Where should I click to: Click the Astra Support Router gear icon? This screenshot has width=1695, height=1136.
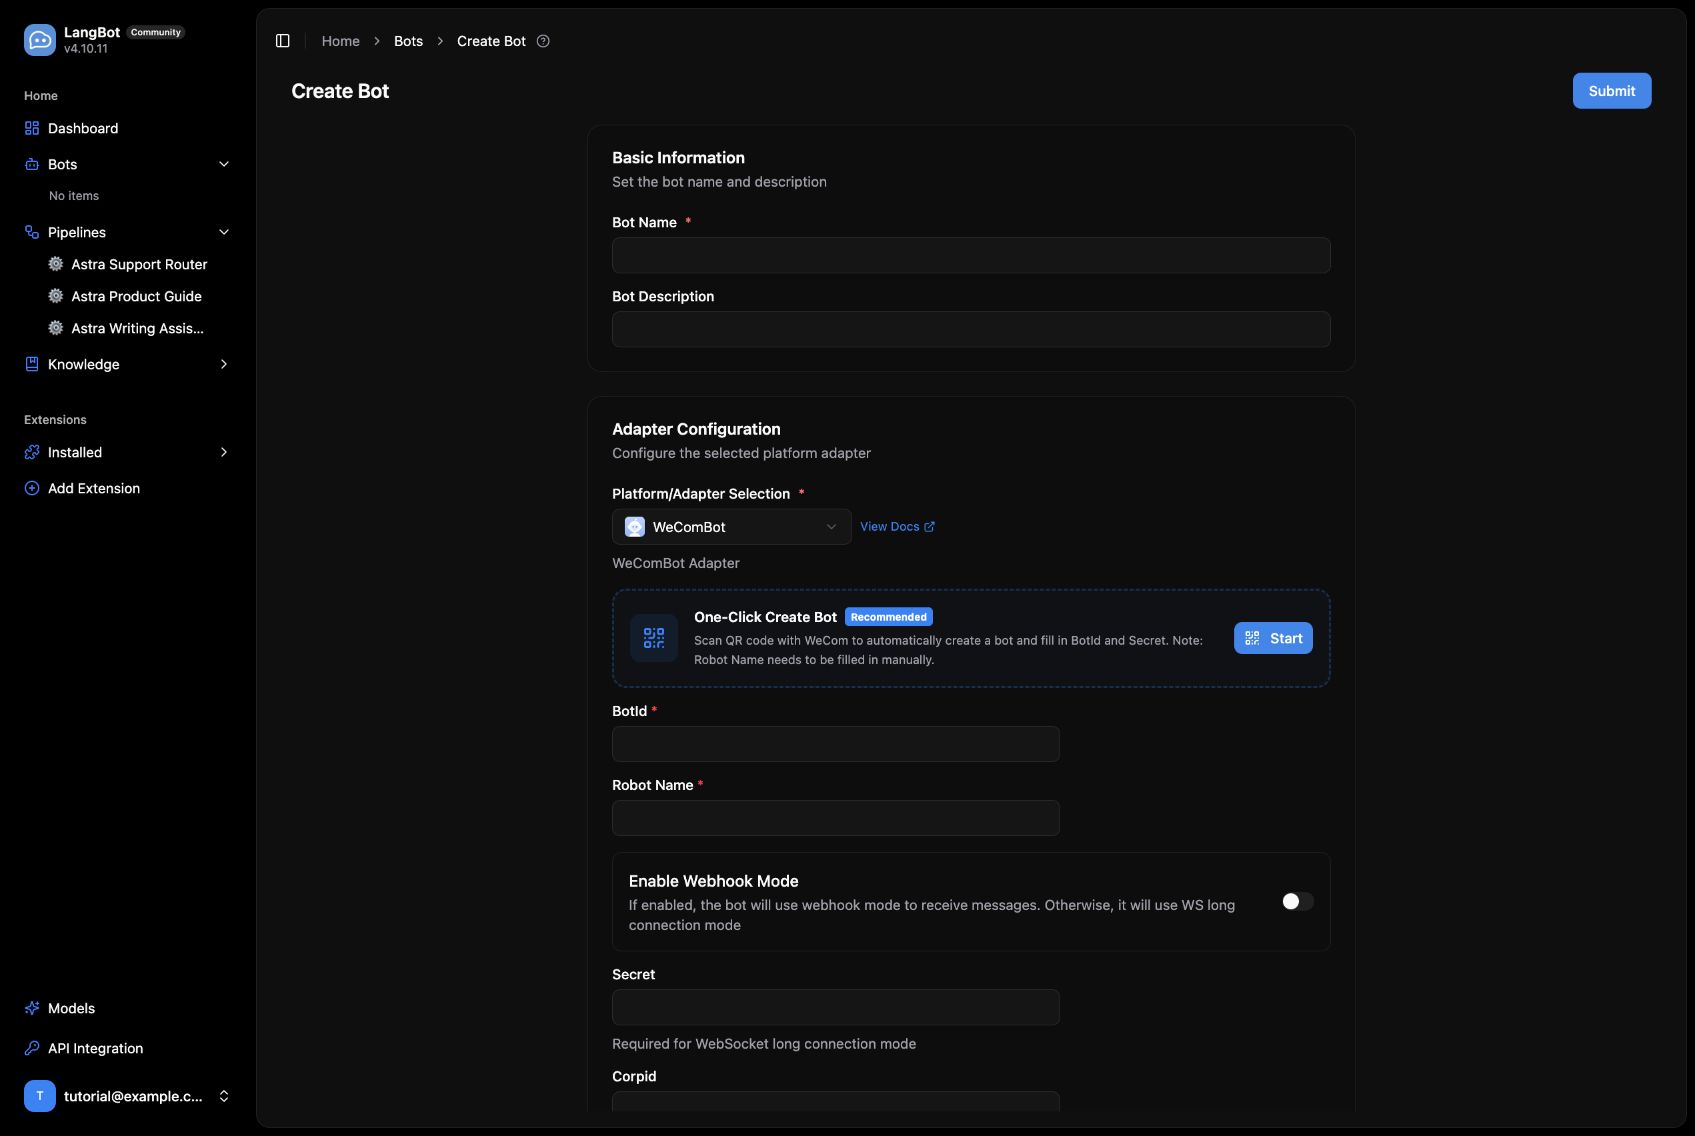tap(56, 264)
